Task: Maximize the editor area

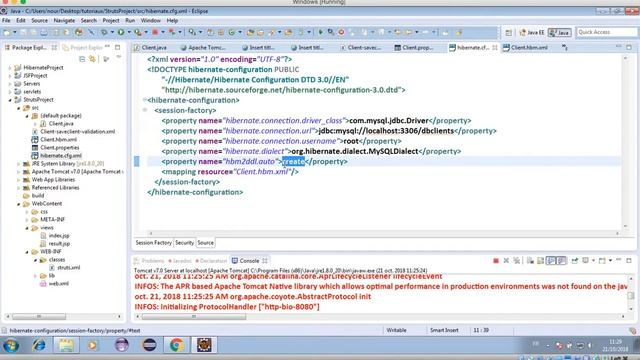Action: (629, 47)
